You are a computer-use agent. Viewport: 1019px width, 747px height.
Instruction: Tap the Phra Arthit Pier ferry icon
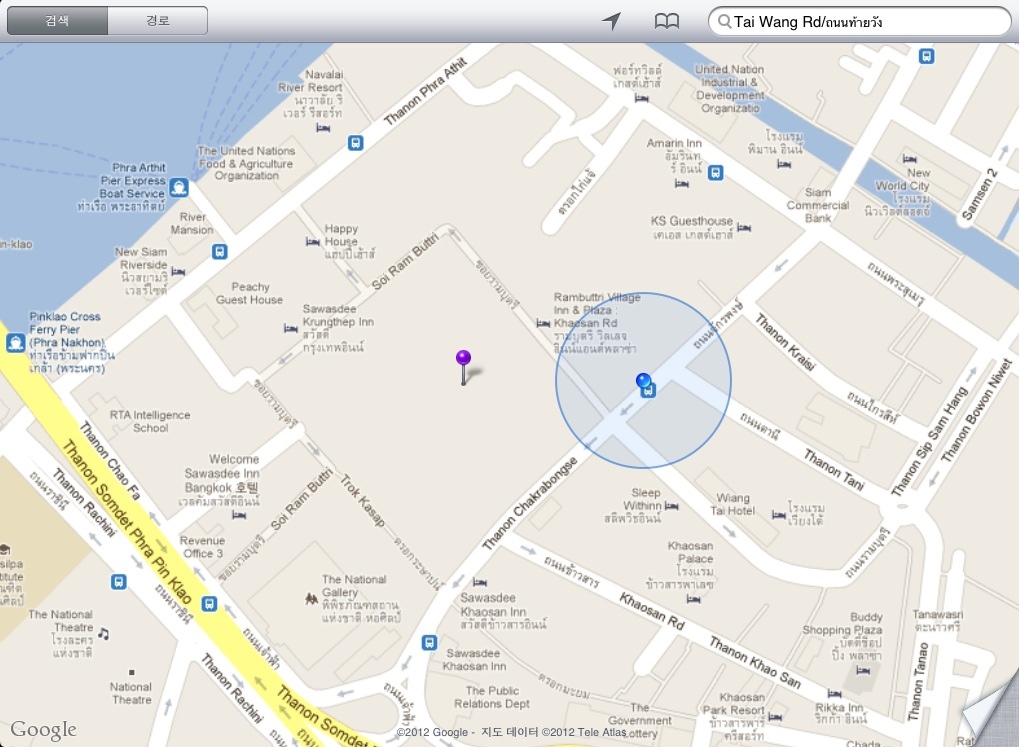click(179, 188)
